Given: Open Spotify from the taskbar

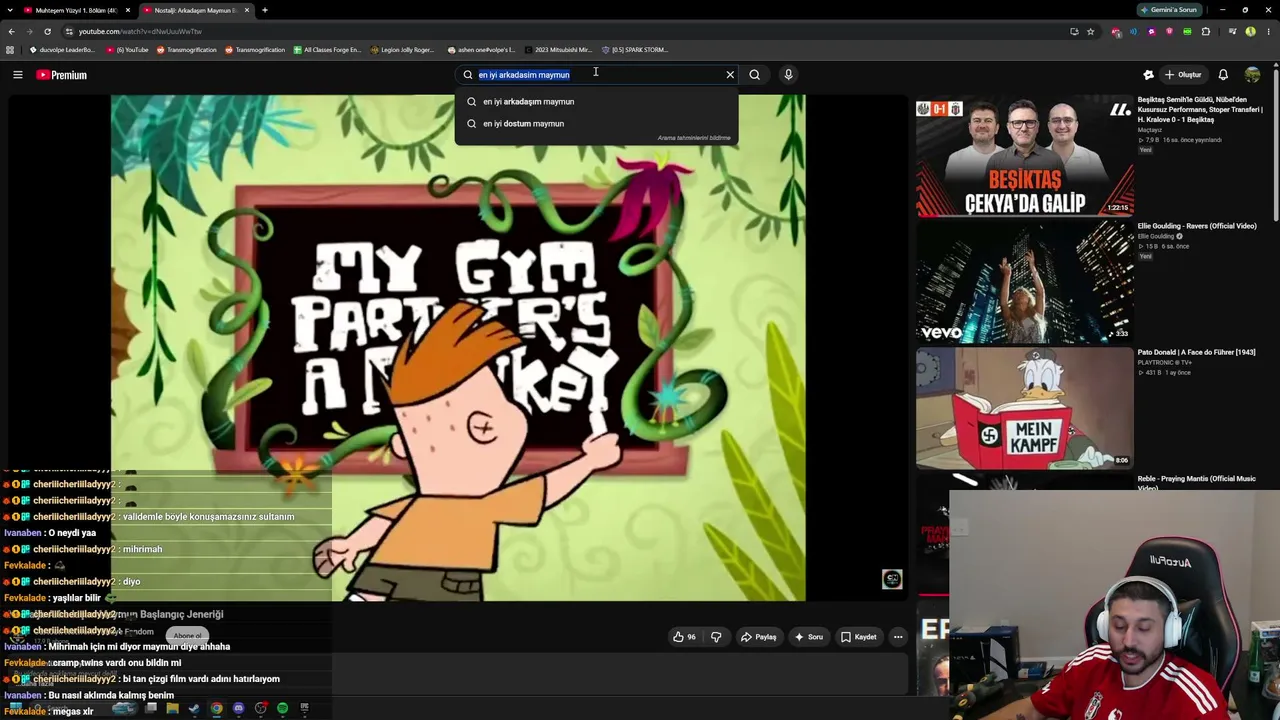Looking at the screenshot, I should [x=282, y=709].
